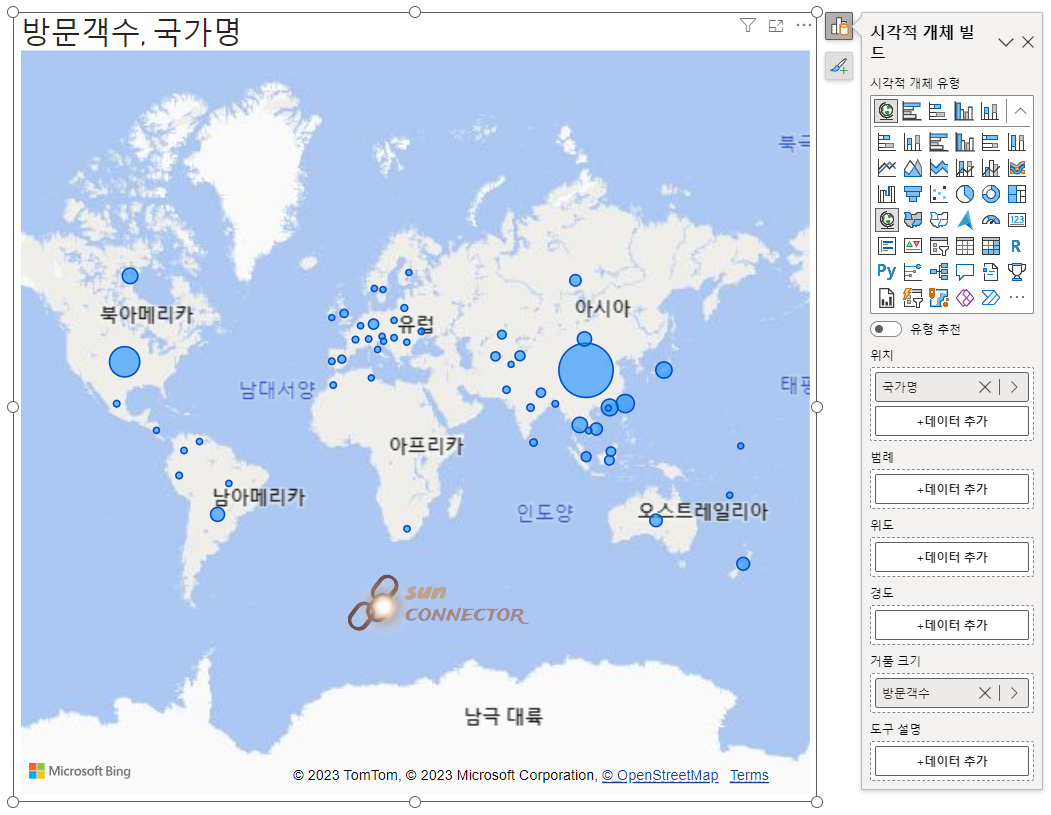Viewport: 1051px width, 815px height.
Task: Select the gauge visual
Action: 991,220
